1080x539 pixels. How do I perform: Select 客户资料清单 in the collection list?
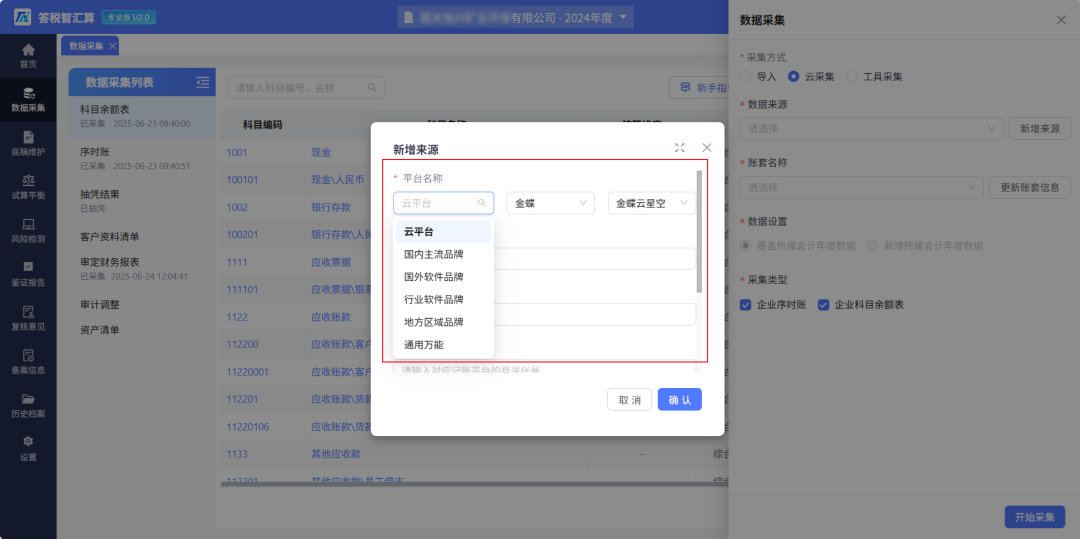(143, 237)
